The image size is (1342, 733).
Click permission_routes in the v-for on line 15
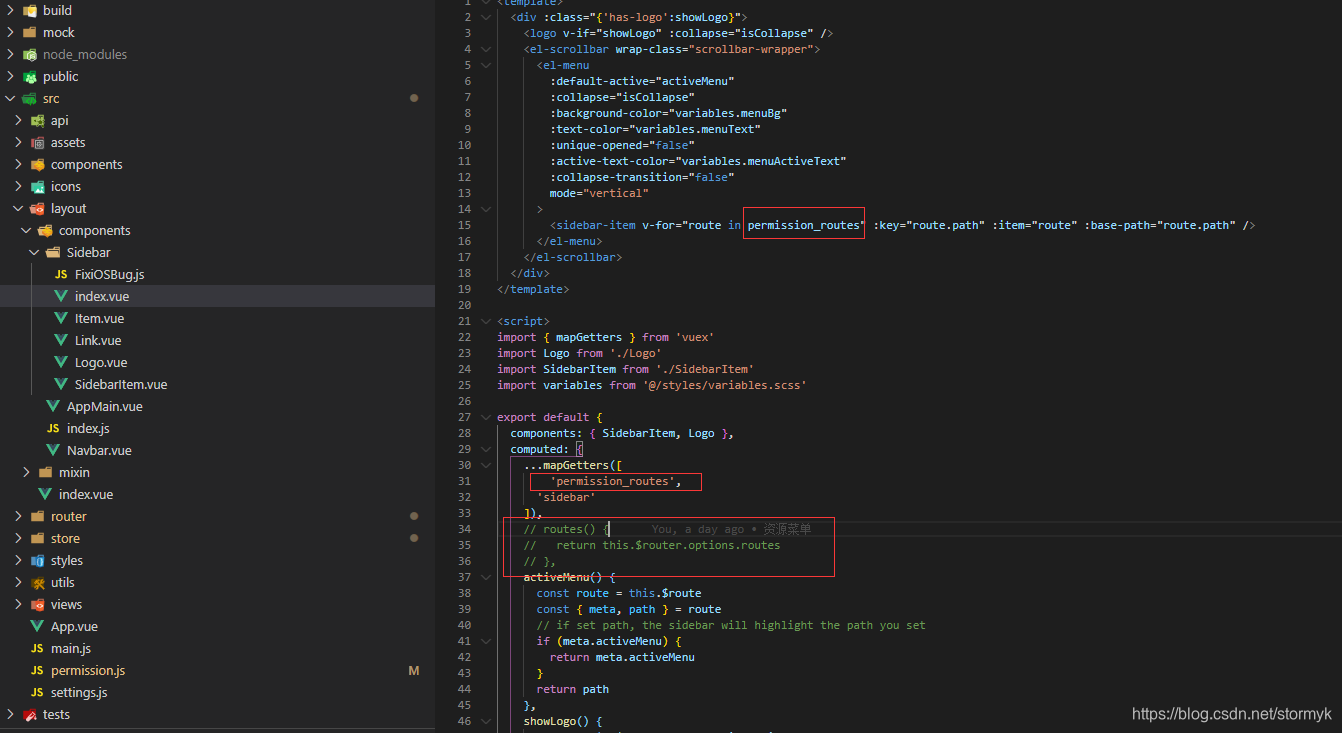[x=803, y=225]
